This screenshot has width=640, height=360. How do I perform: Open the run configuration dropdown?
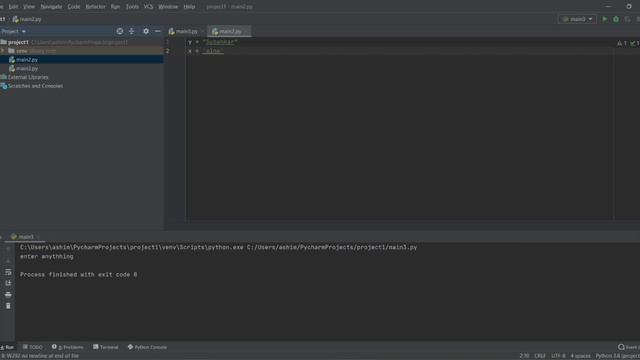(x=577, y=19)
